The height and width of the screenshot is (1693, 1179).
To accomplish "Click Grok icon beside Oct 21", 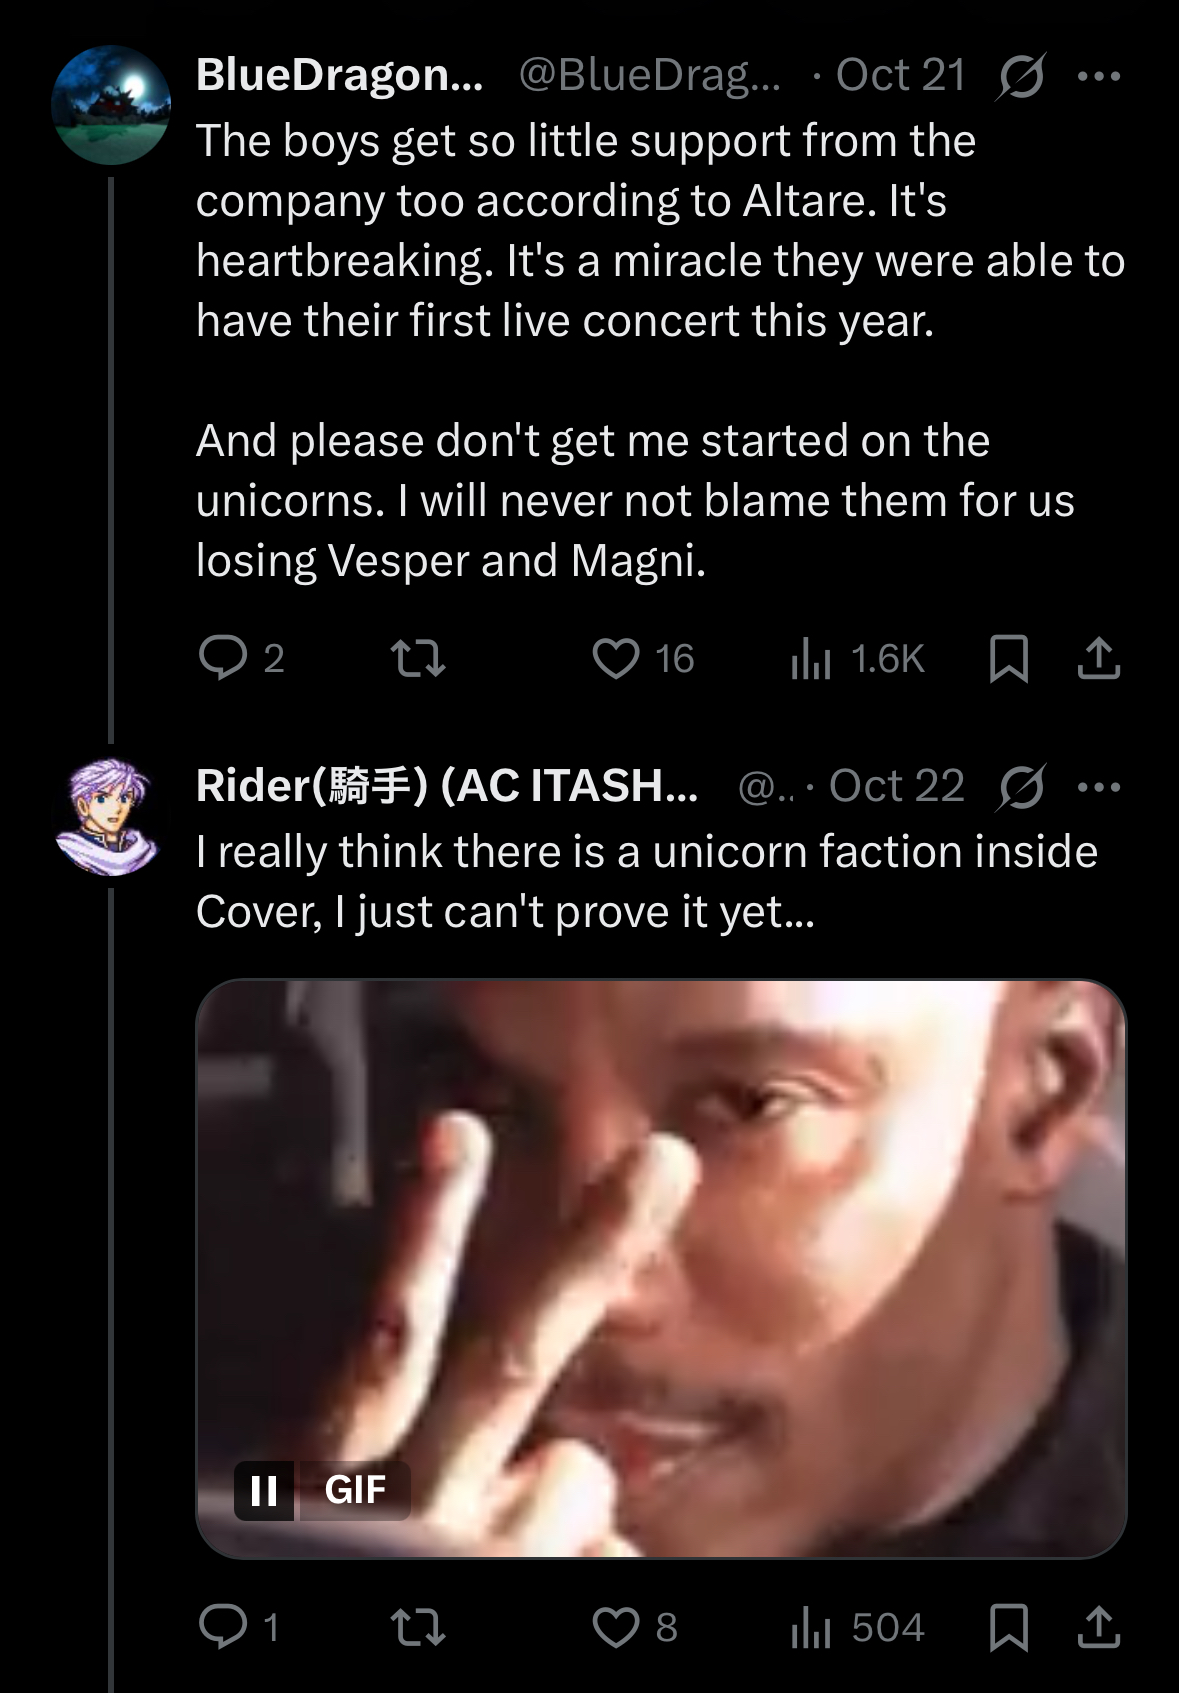I will click(x=1020, y=76).
